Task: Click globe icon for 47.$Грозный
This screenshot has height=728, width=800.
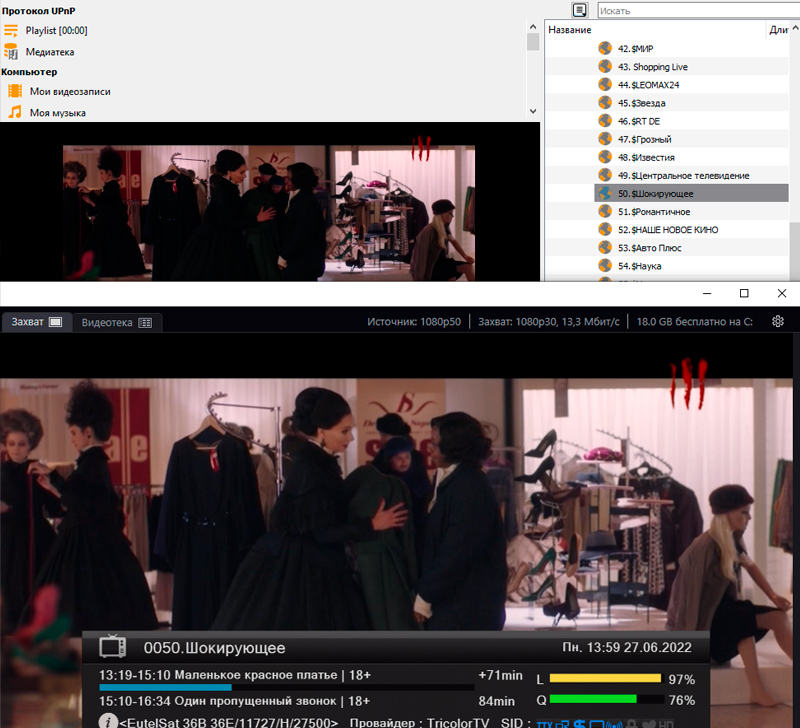Action: coord(605,139)
